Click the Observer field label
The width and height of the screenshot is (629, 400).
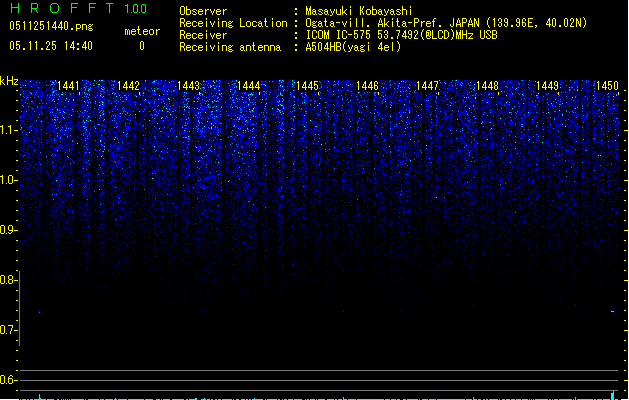point(203,11)
